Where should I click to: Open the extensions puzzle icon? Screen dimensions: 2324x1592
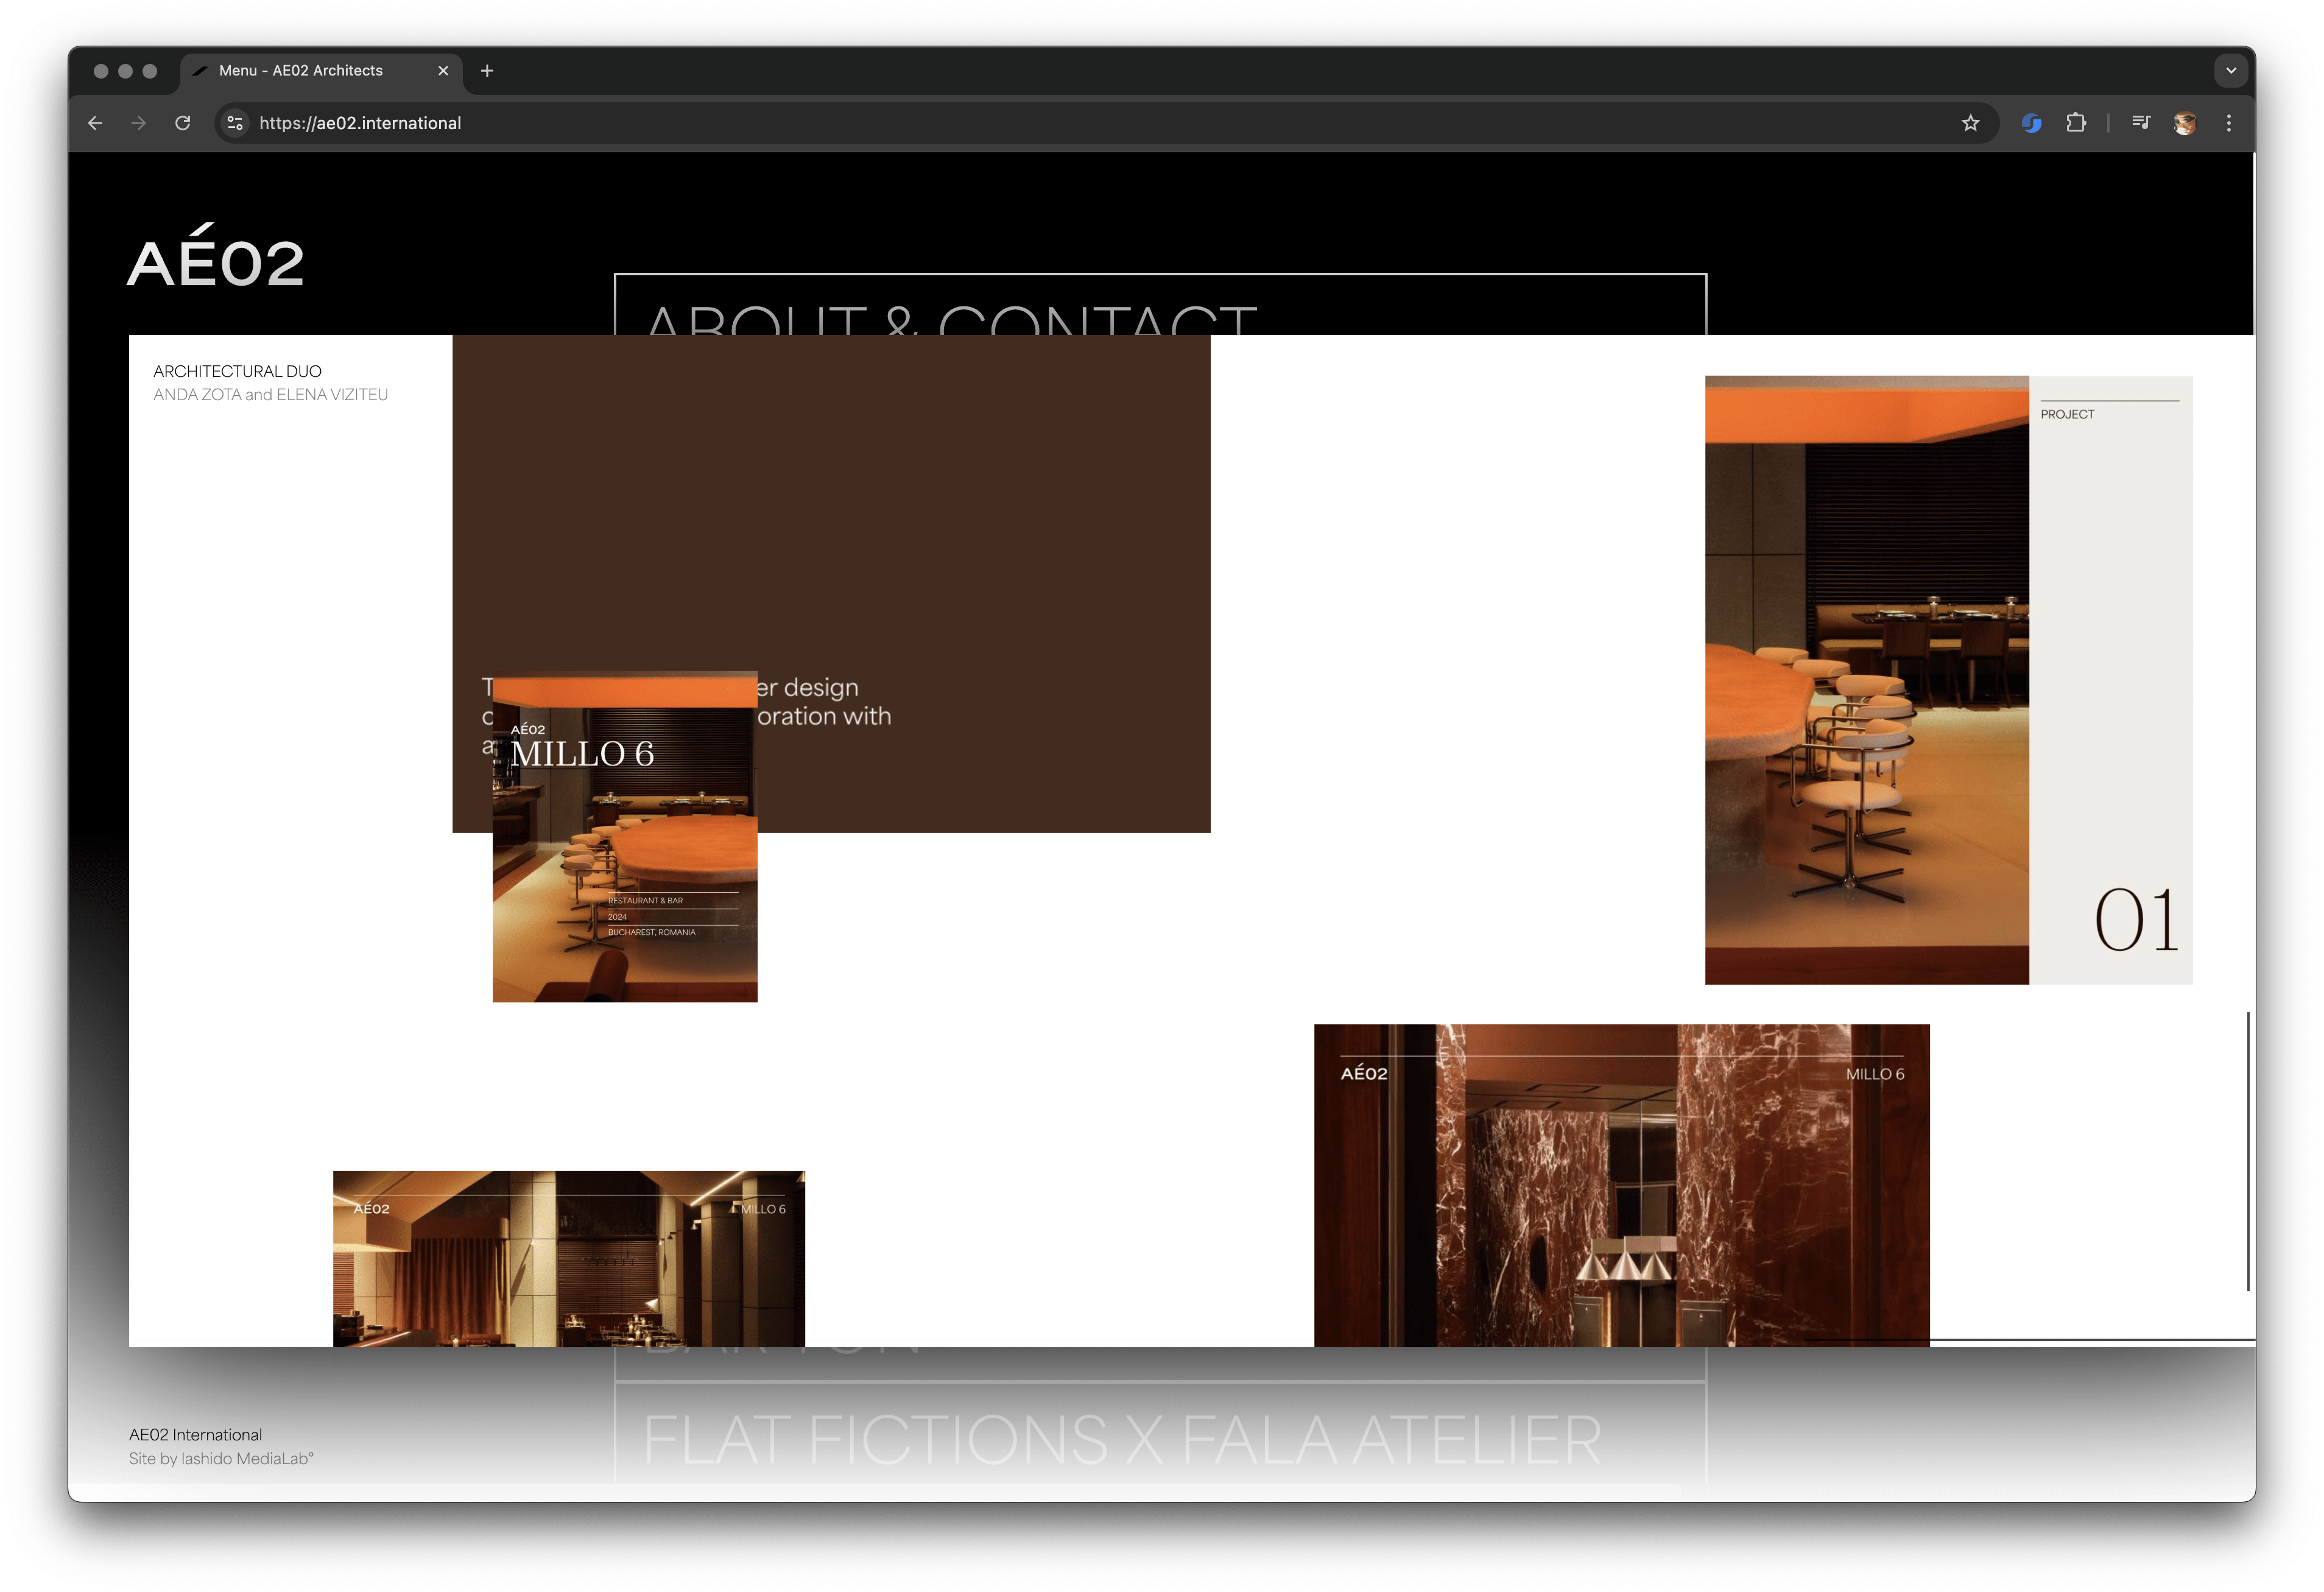[x=2076, y=123]
